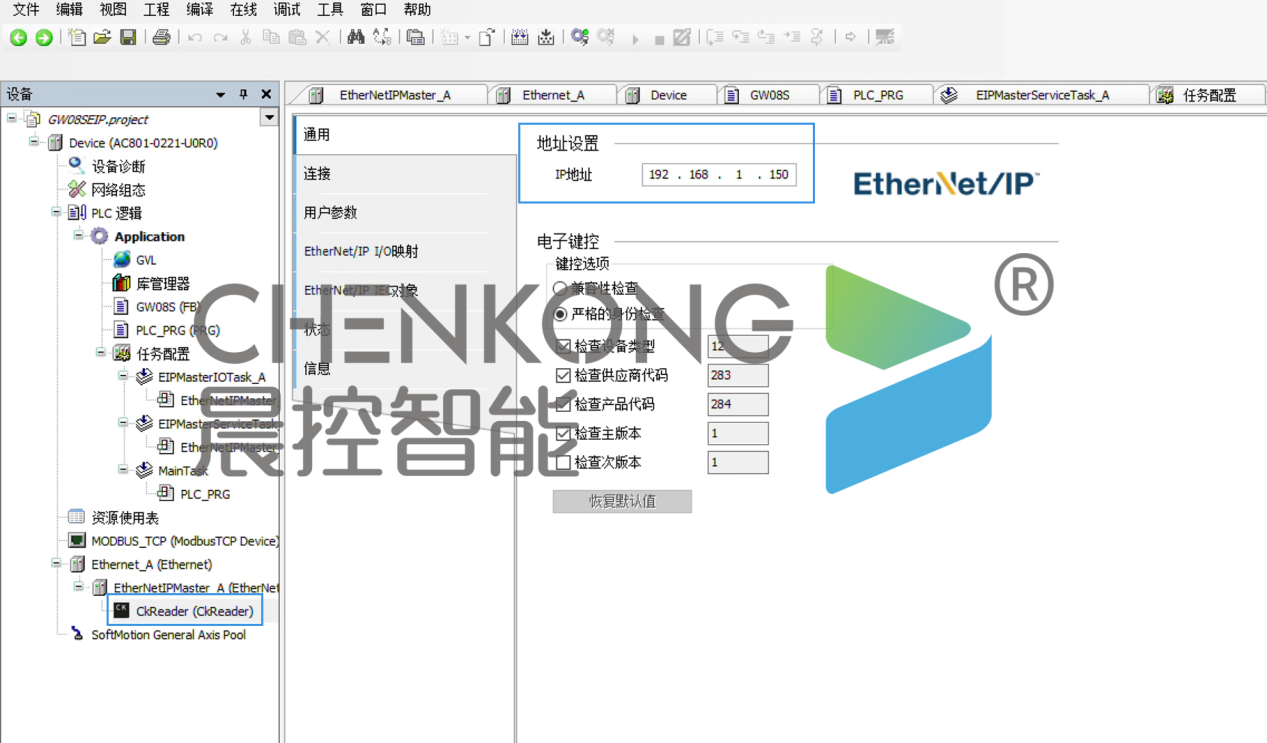1267x743 pixels.
Task: Click the scissors Cut icon
Action: click(245, 38)
